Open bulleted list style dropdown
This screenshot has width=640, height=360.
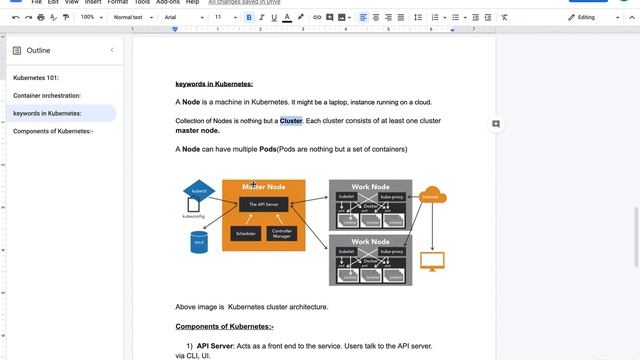tap(465, 18)
